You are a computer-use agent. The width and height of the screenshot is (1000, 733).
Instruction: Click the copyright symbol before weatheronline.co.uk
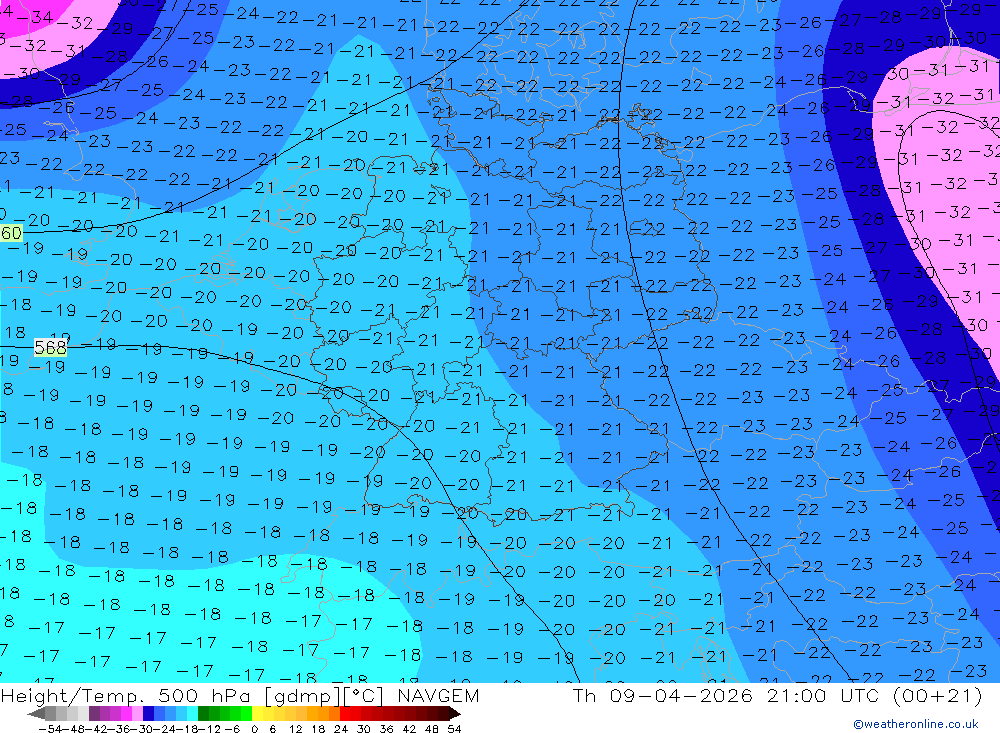pyautogui.click(x=858, y=724)
